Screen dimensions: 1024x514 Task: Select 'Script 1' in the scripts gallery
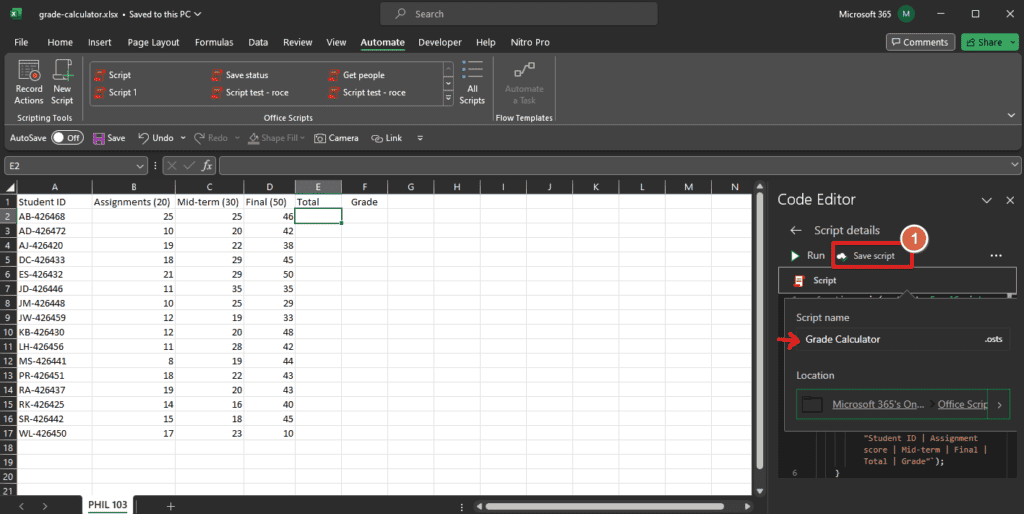pos(116,93)
